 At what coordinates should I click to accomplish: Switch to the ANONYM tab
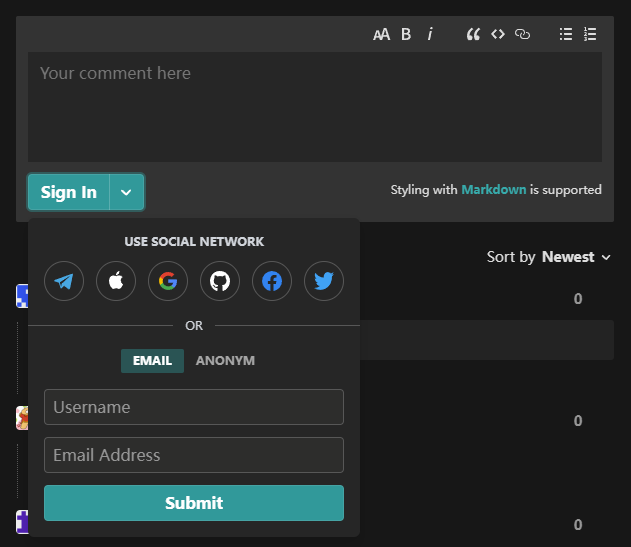(x=225, y=361)
